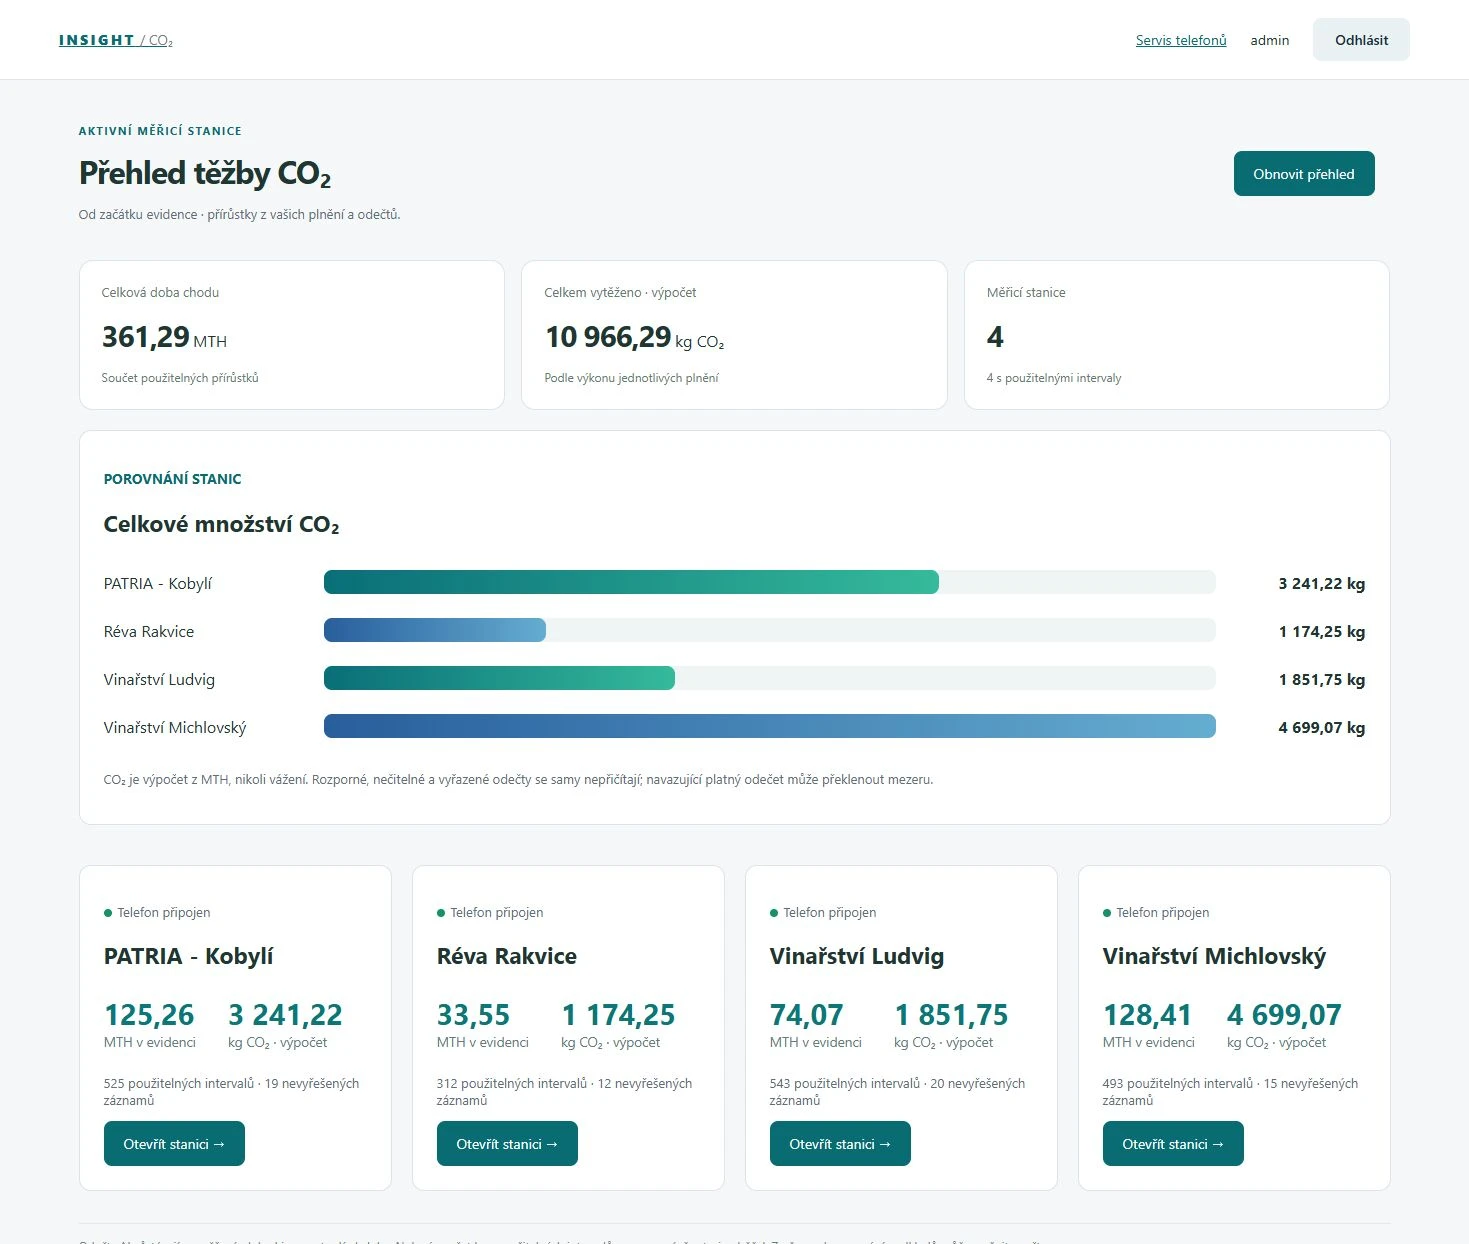
Task: Click the 10 966,29 kg CO₂ total value
Action: pyautogui.click(x=634, y=337)
